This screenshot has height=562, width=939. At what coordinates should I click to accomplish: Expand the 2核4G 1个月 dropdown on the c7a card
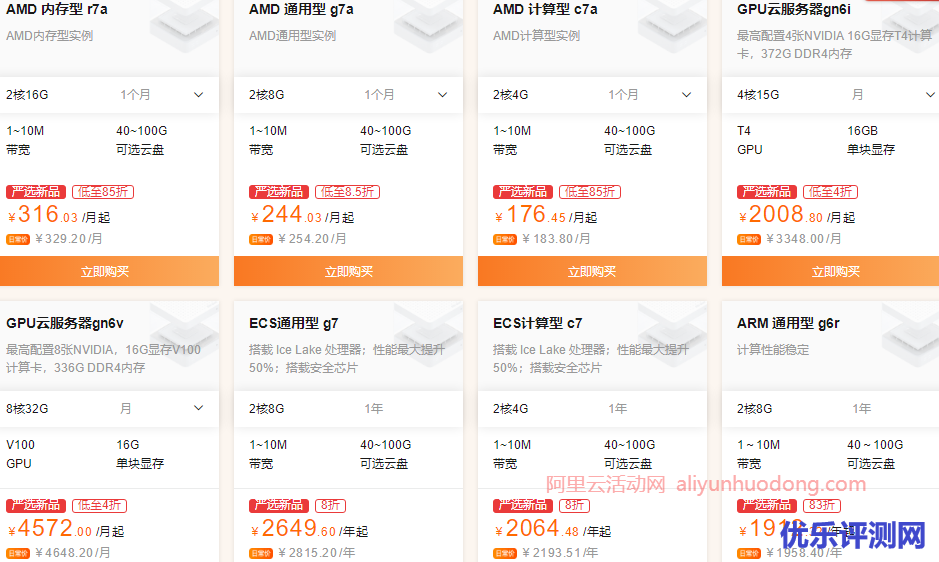(686, 95)
